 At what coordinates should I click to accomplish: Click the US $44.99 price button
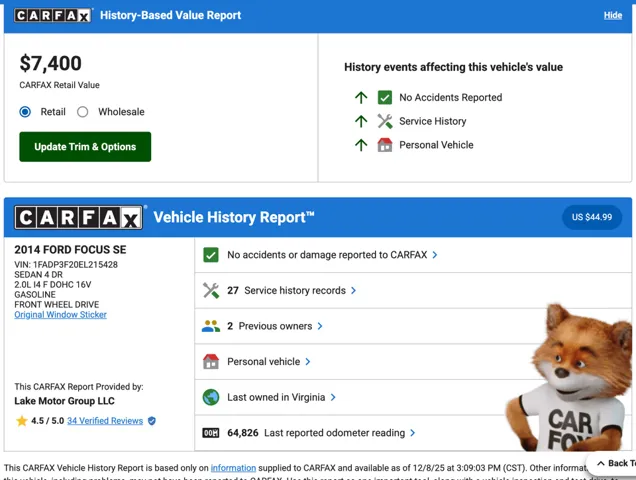592,217
